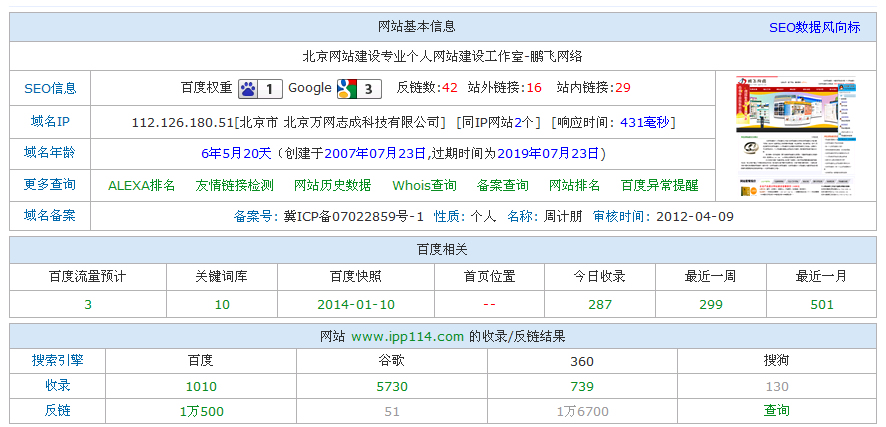
Task: Open the ALEXA排名 query link
Action: (x=141, y=185)
